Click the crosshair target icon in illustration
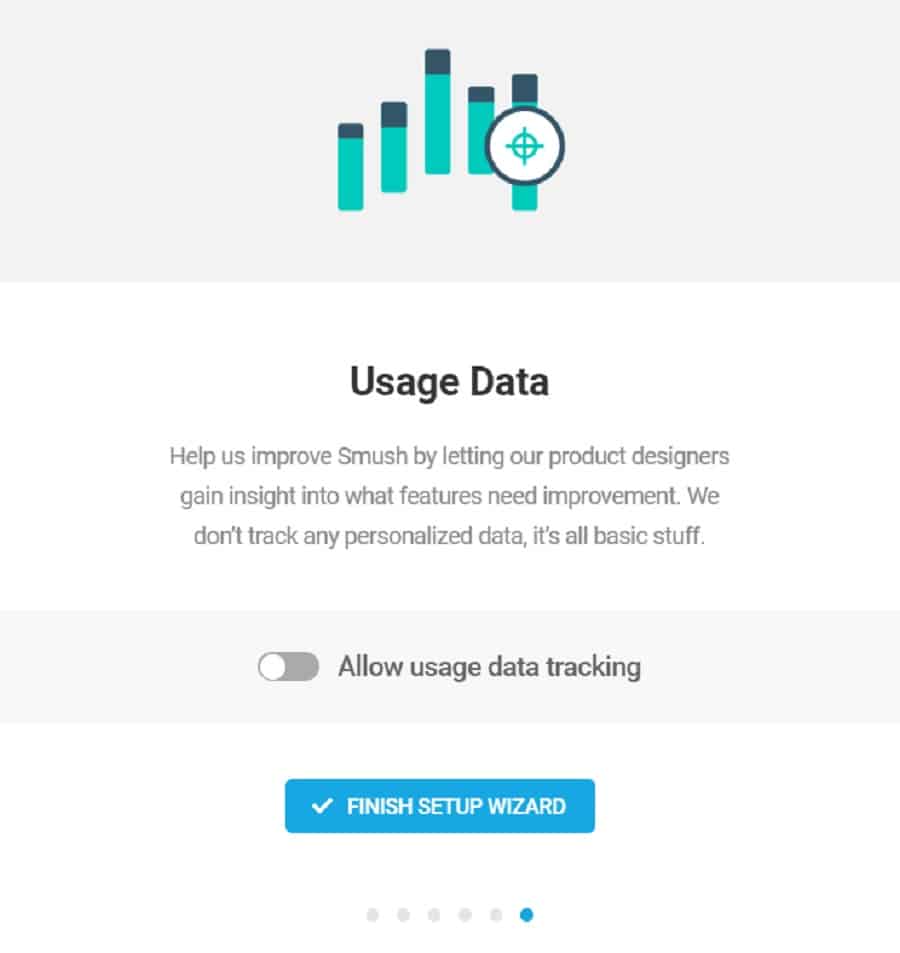 pyautogui.click(x=525, y=147)
